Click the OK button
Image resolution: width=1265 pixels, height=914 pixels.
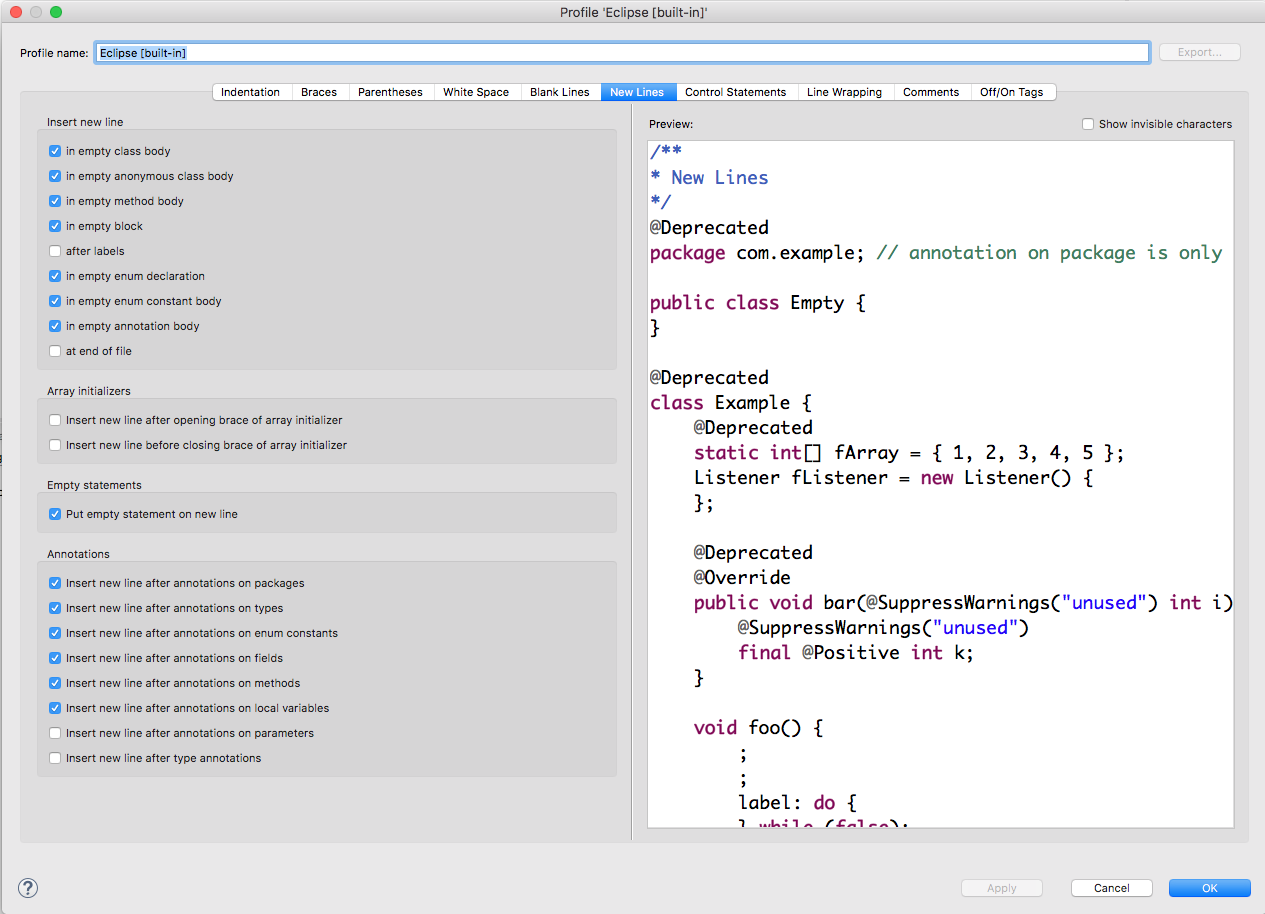click(x=1209, y=888)
